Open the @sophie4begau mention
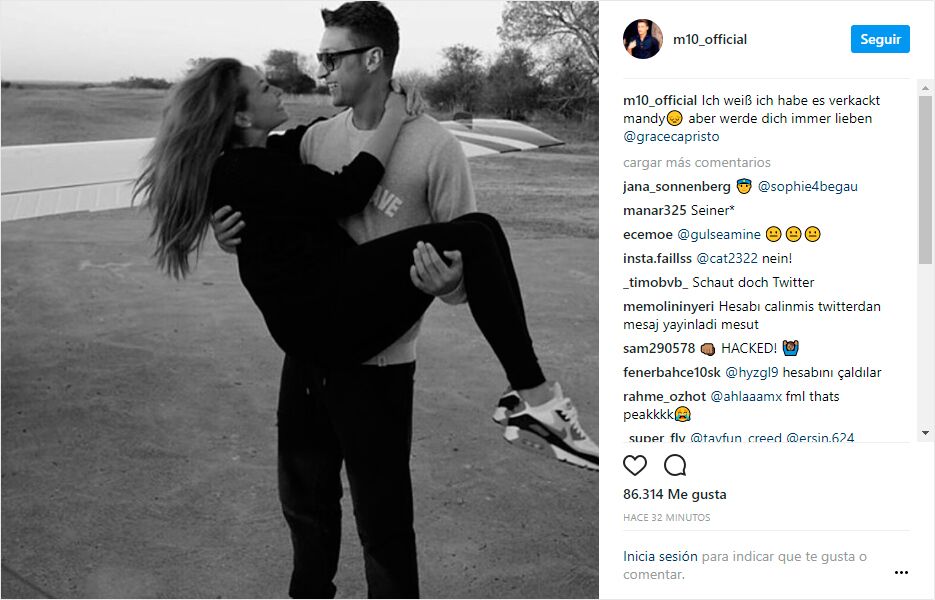Viewport: 935px width, 600px height. 807,187
